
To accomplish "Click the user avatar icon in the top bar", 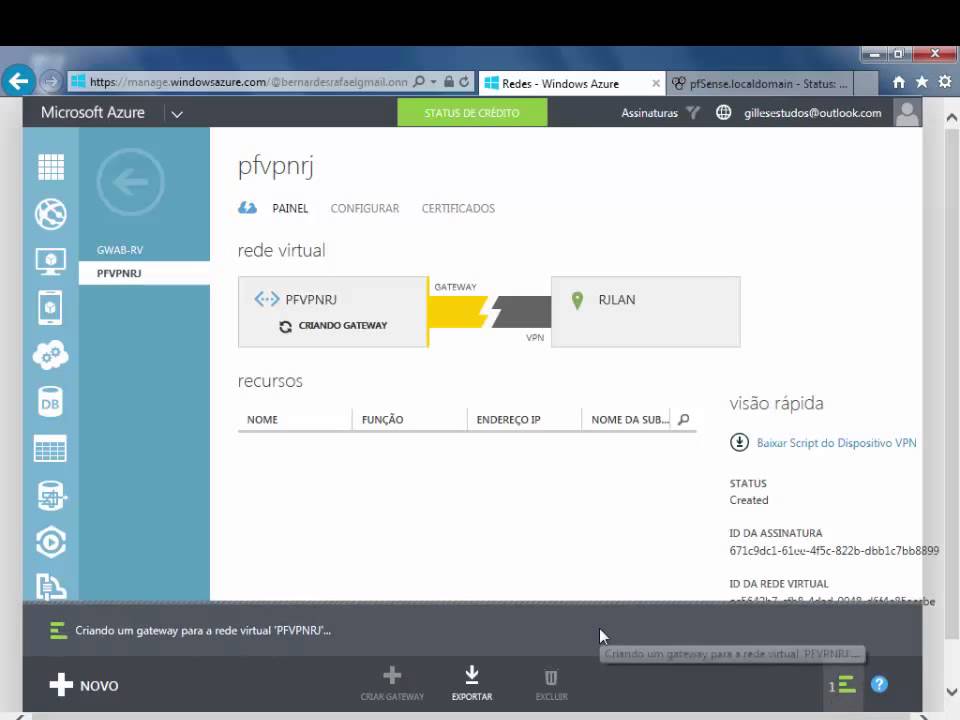I will point(907,113).
